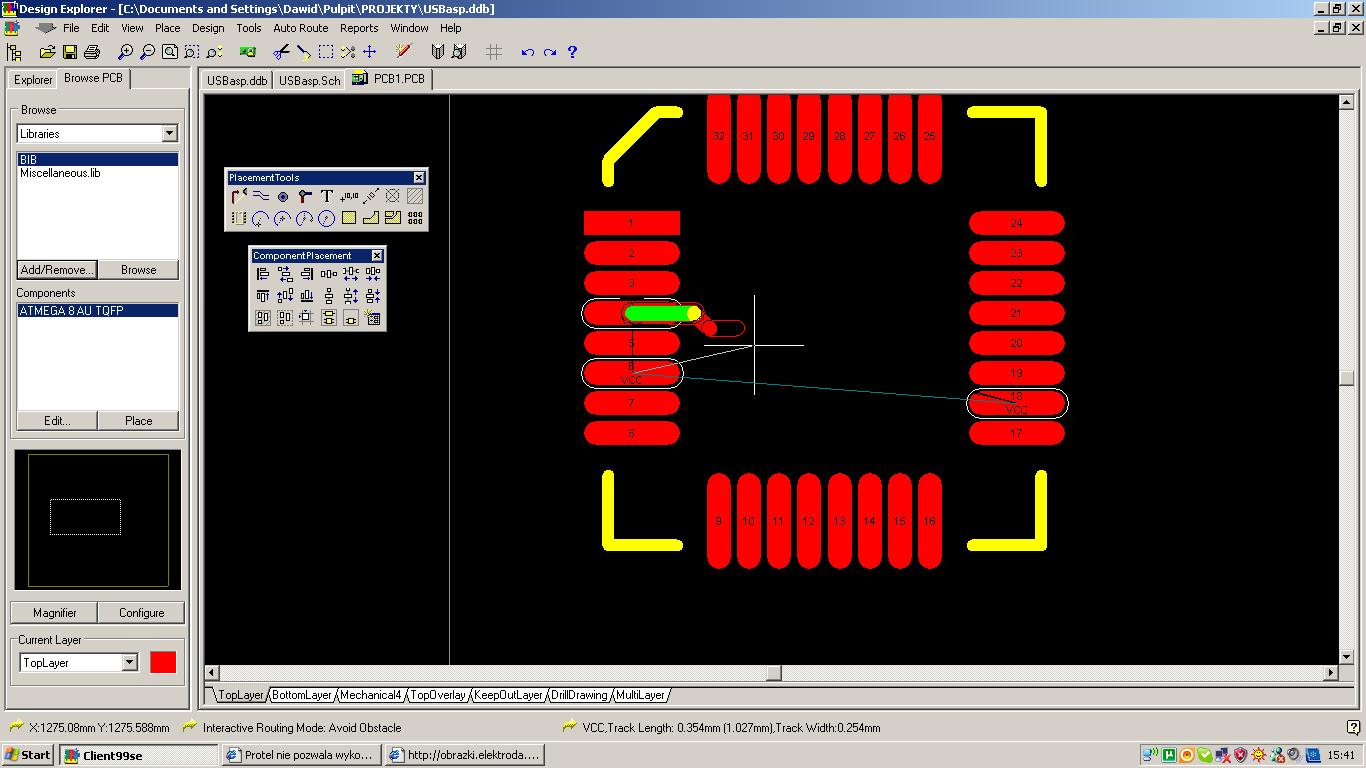Click the Configure button
Screen dimensions: 1366x768
(142, 613)
